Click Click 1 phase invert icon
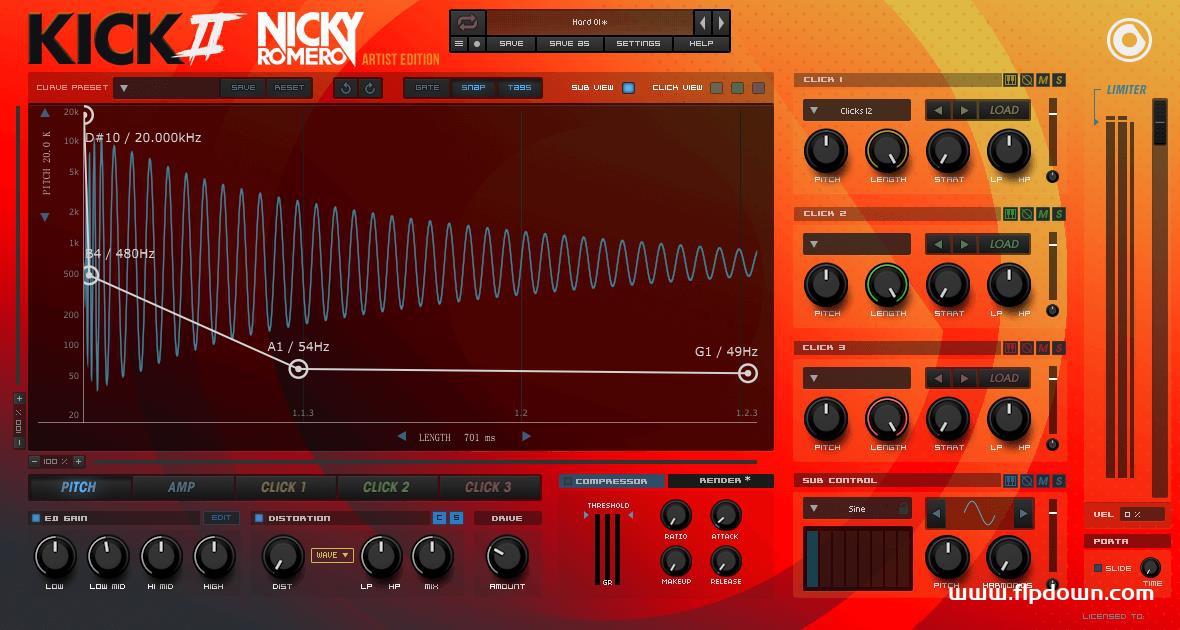Screen dimensions: 1180x630 point(1027,80)
